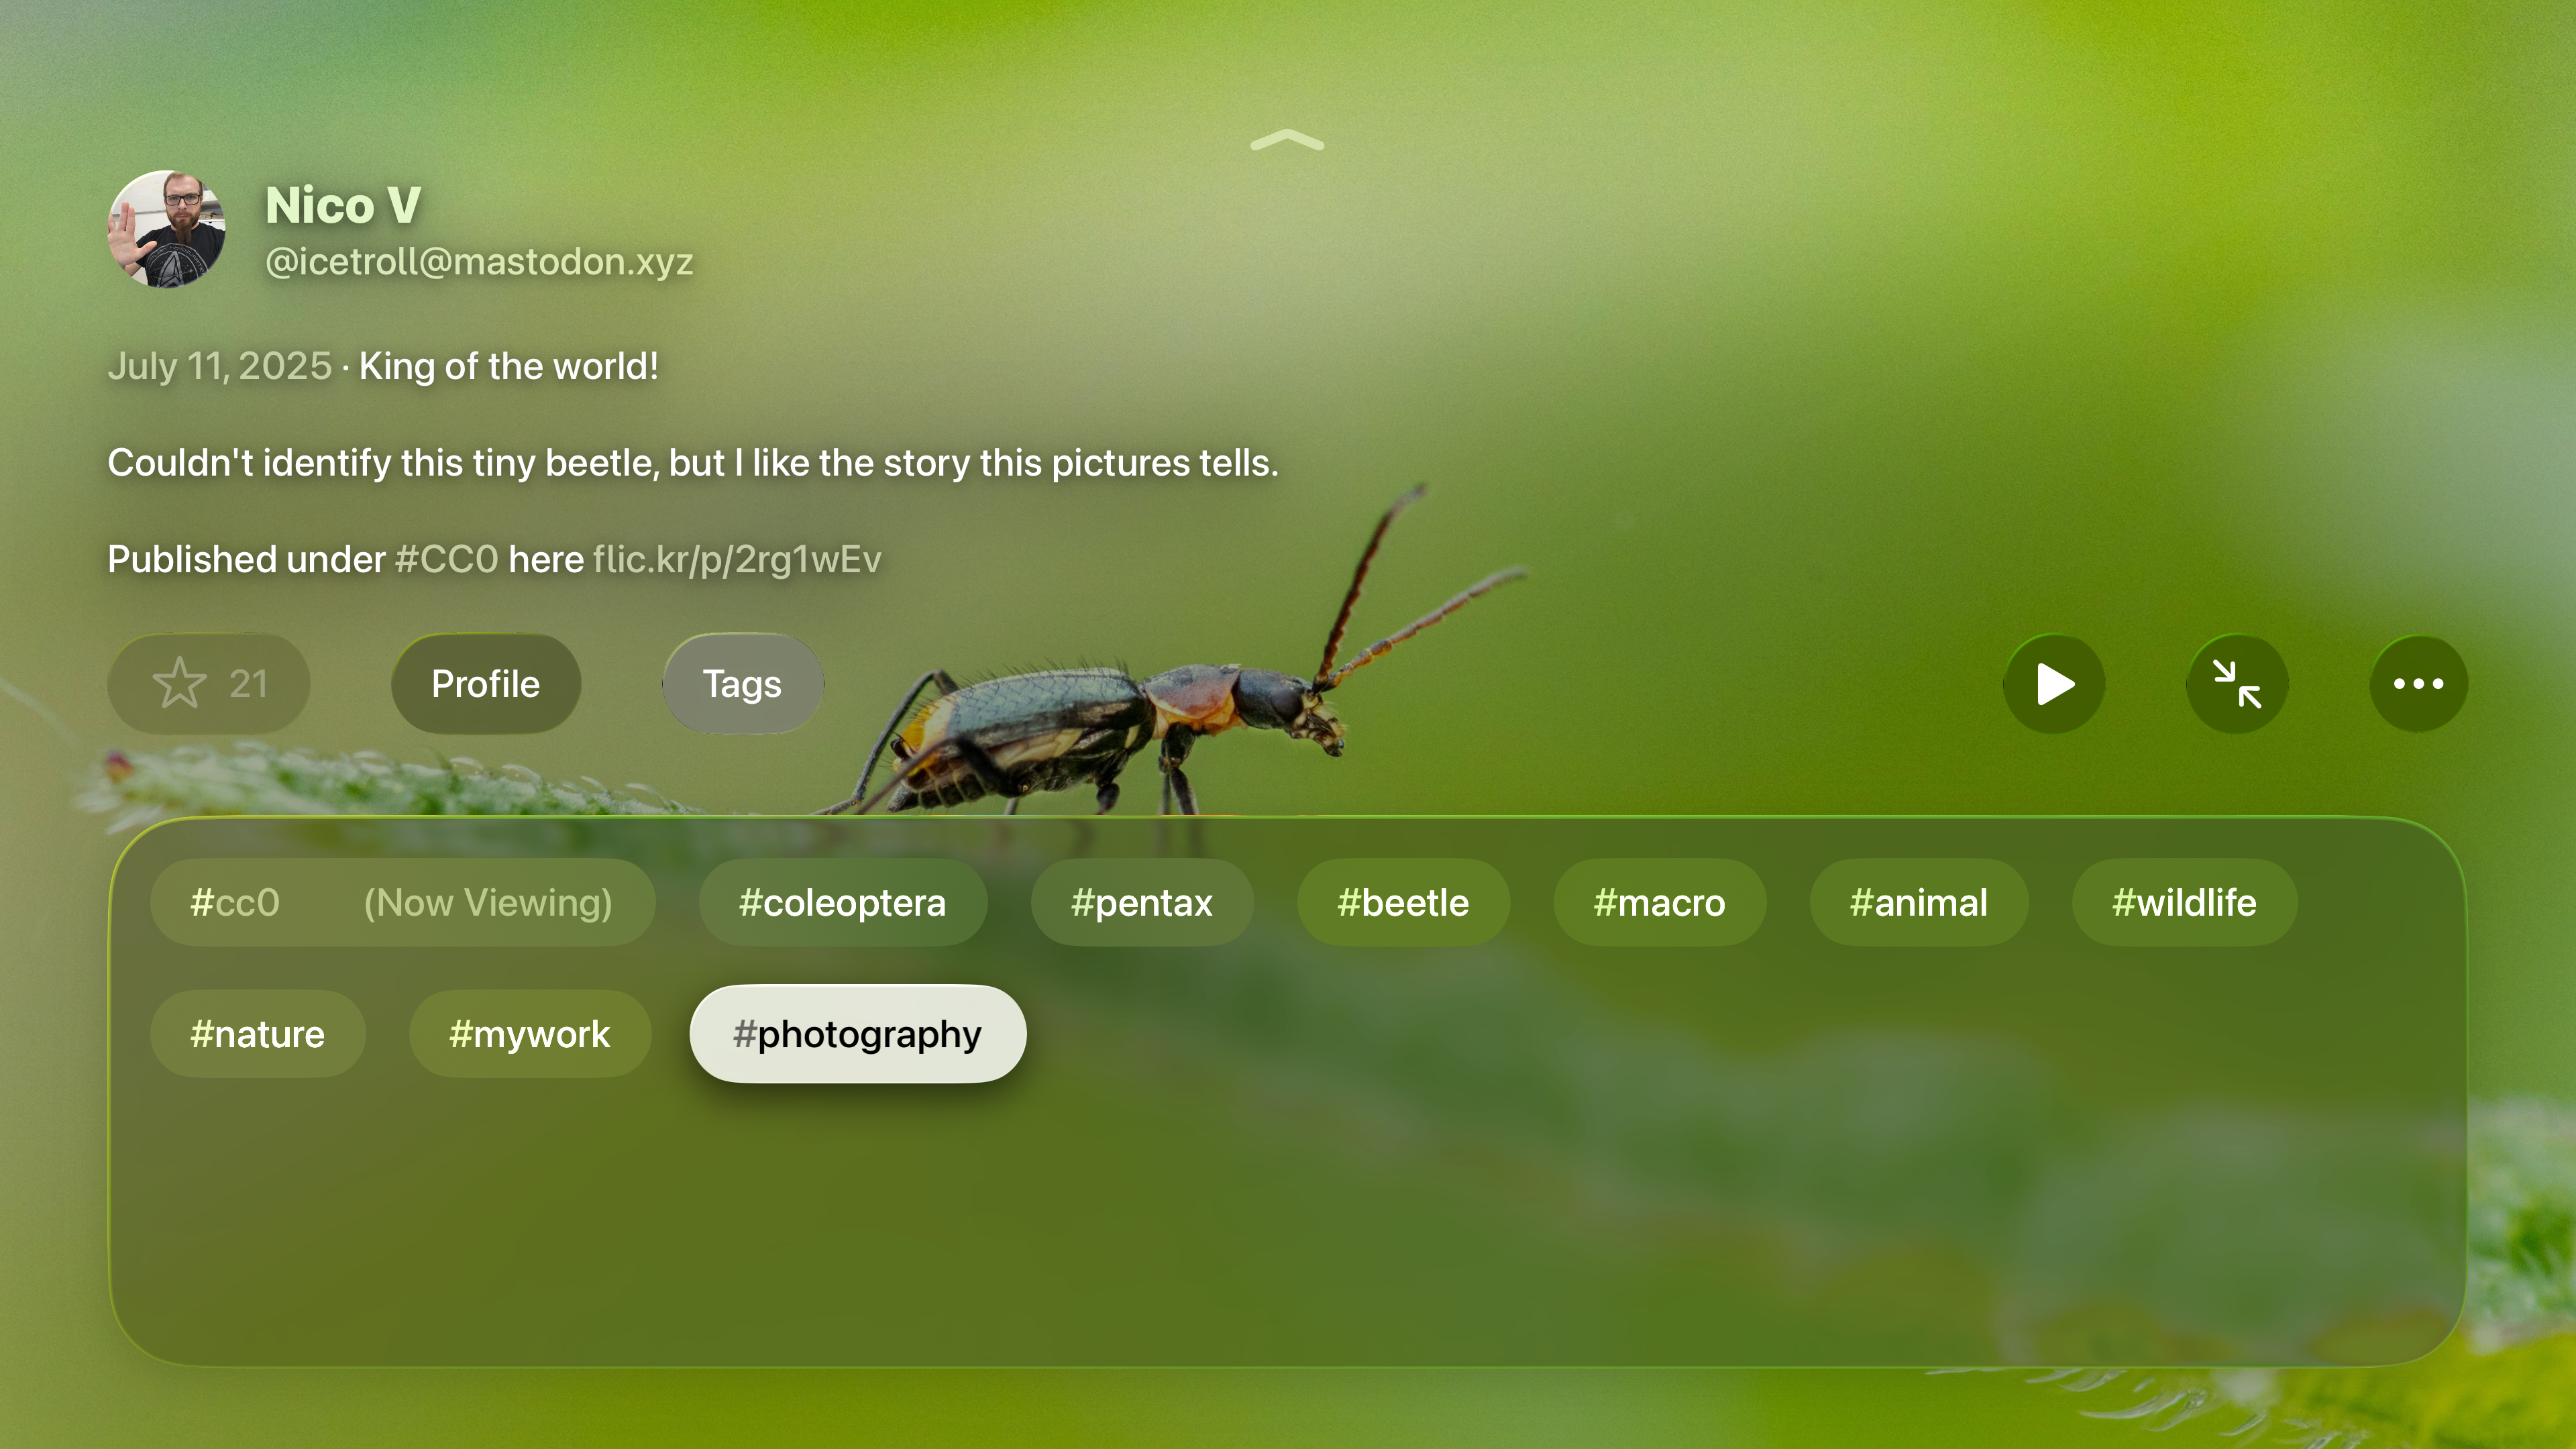Browse the #animal tag
This screenshot has height=1449, width=2576.
coord(1918,903)
